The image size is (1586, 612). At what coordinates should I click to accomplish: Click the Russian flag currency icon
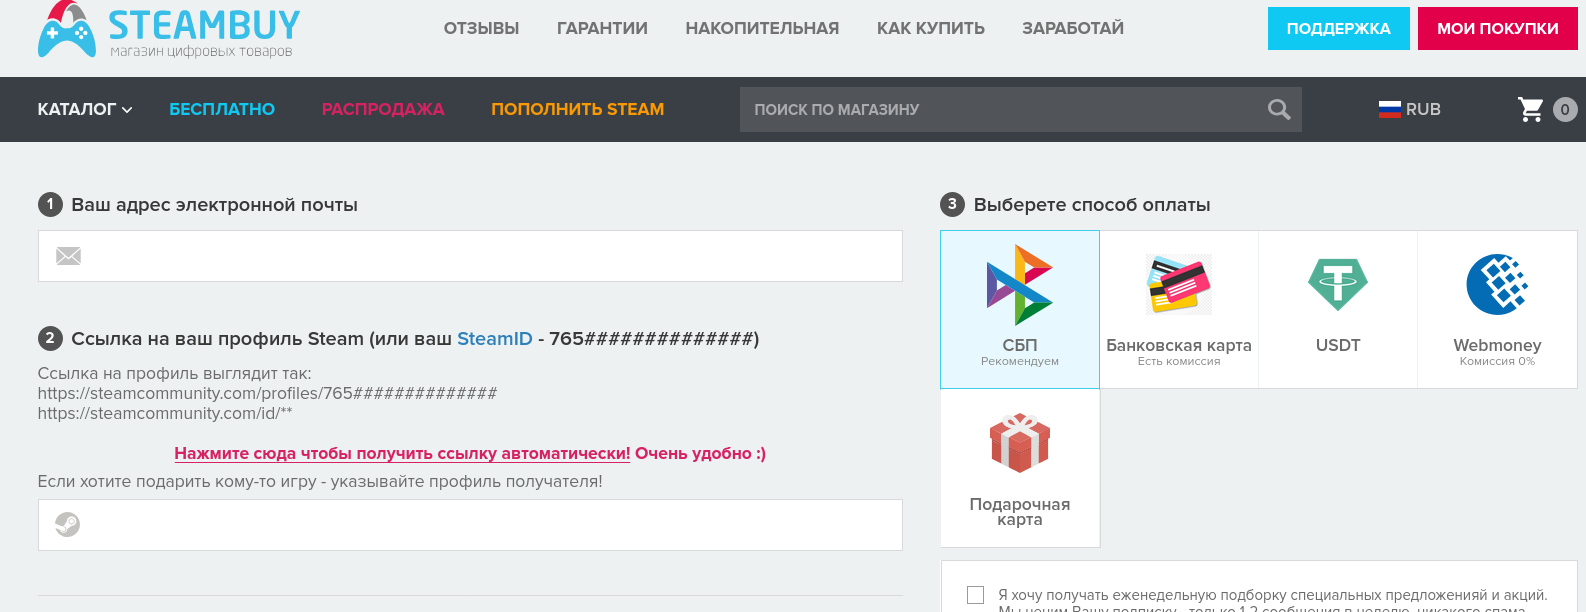1390,109
